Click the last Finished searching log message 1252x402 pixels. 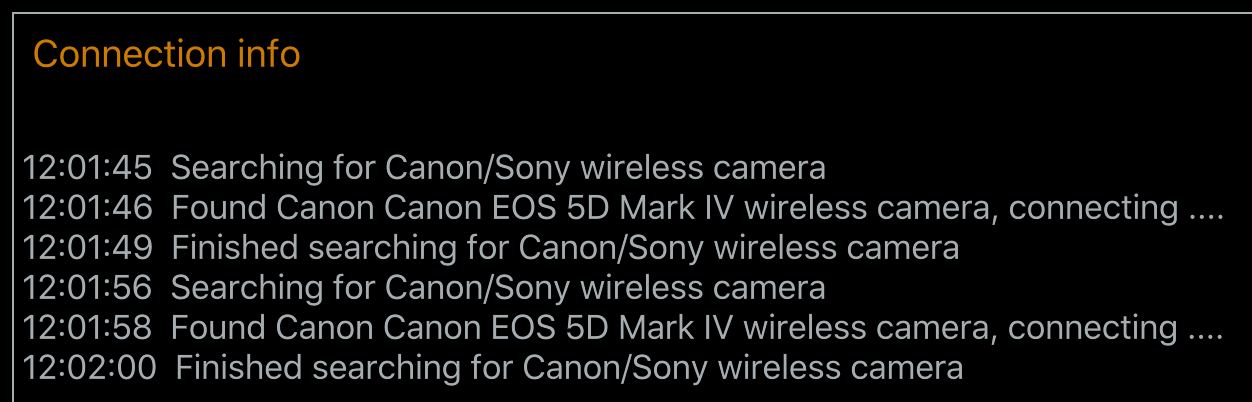pyautogui.click(x=569, y=368)
